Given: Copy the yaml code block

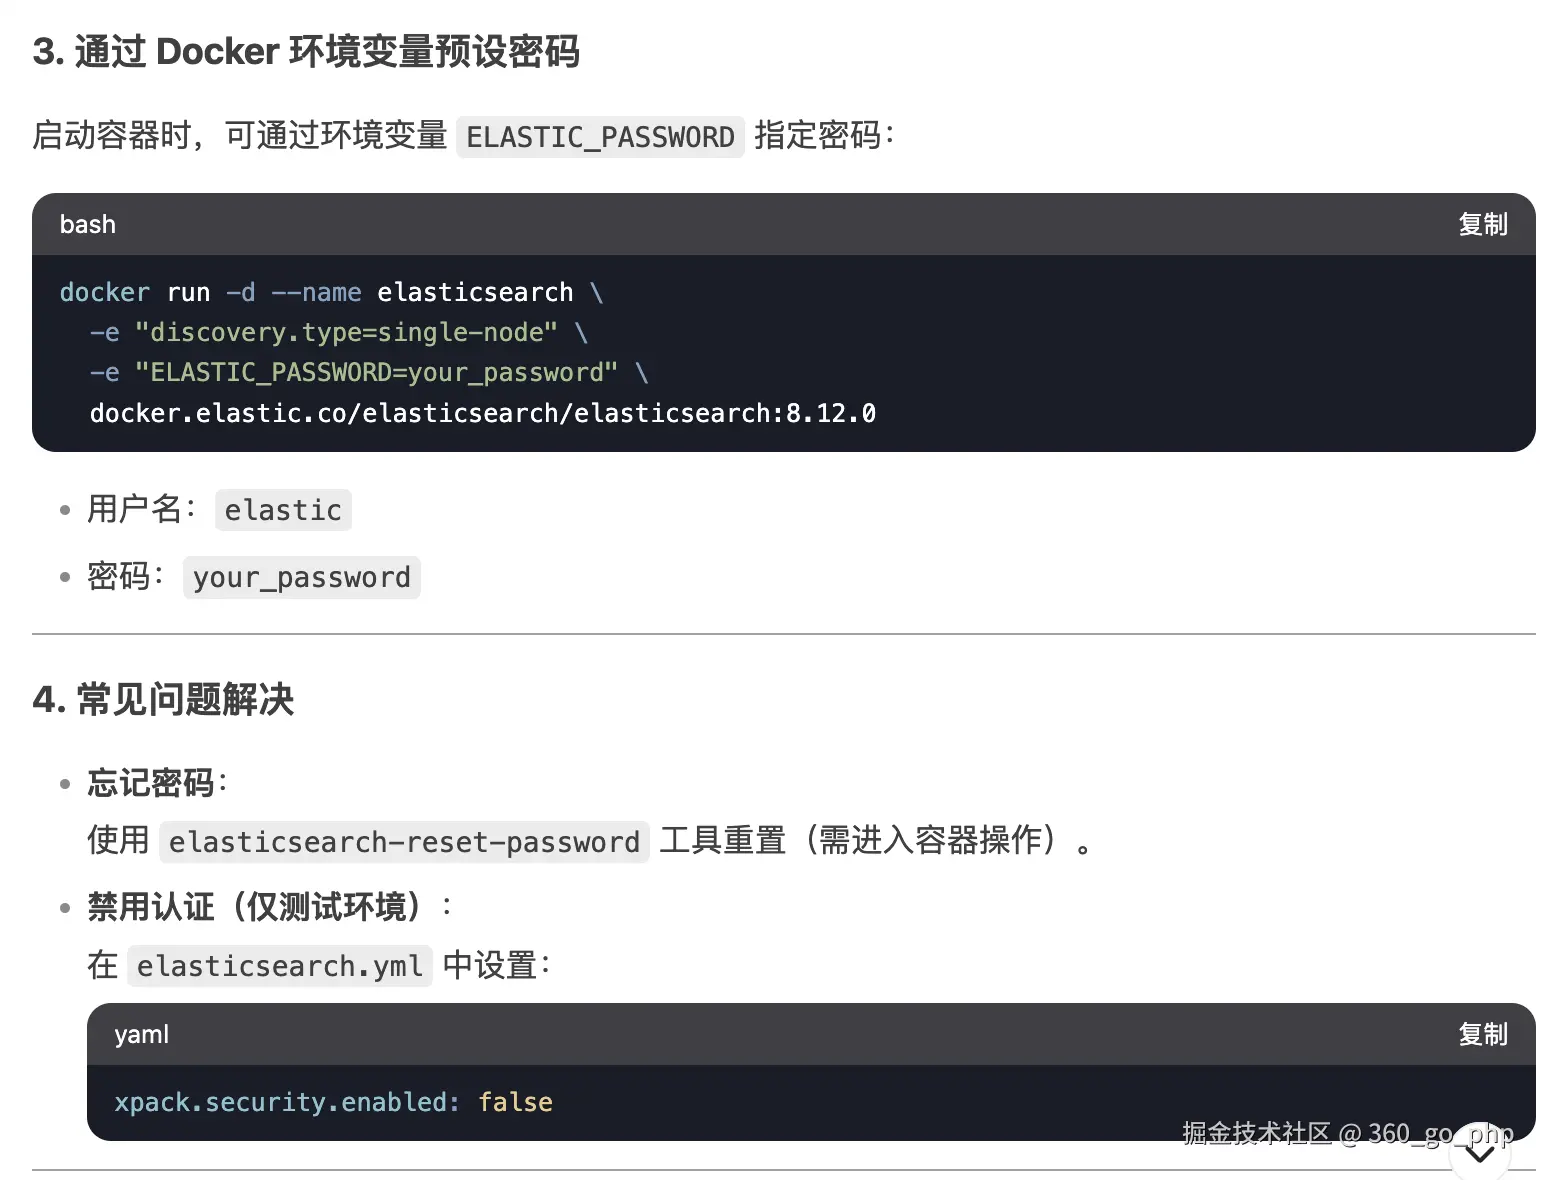Looking at the screenshot, I should (x=1482, y=1034).
